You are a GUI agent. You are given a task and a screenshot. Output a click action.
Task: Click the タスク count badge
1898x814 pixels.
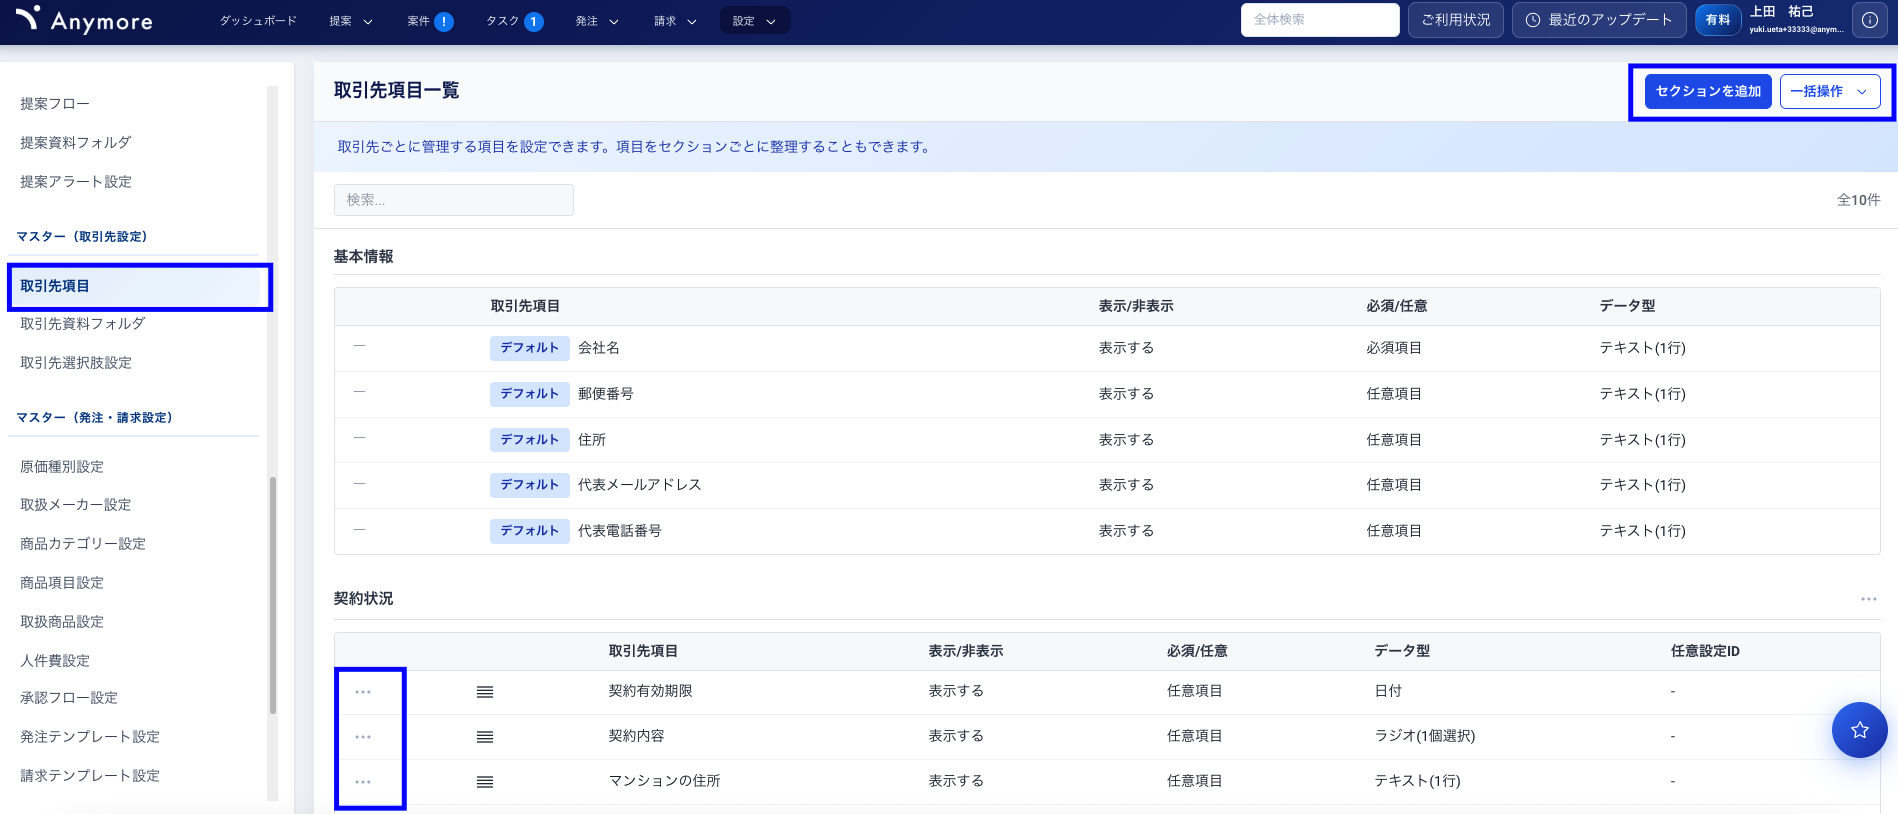click(534, 21)
